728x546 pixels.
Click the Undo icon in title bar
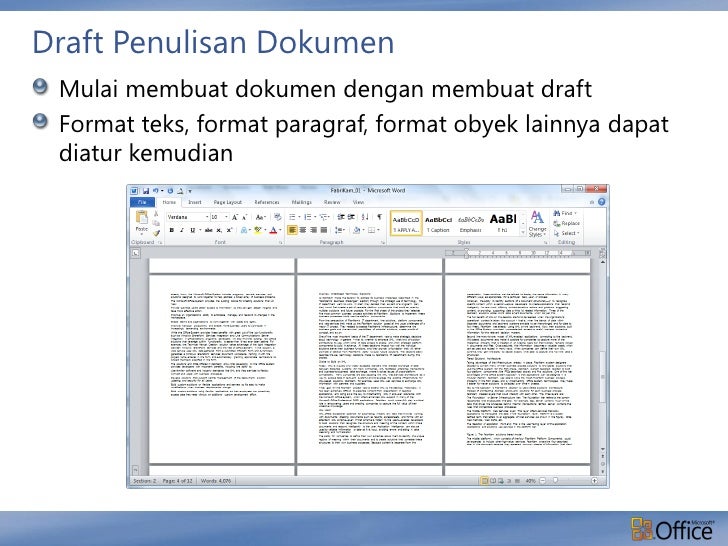tap(156, 191)
